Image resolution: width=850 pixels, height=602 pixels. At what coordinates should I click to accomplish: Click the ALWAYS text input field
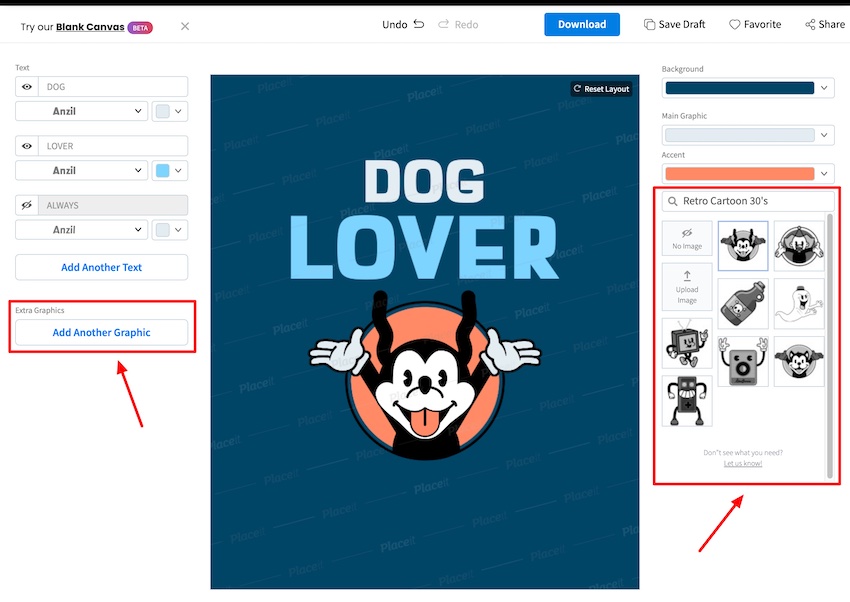click(x=113, y=205)
